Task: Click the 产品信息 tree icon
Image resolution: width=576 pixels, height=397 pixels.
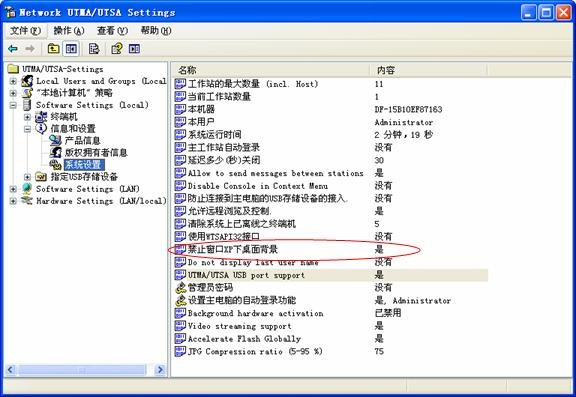Action: 55,140
